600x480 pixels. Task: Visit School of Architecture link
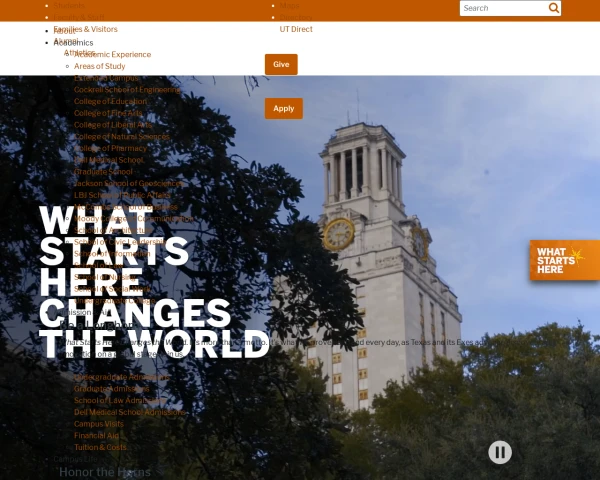113,230
